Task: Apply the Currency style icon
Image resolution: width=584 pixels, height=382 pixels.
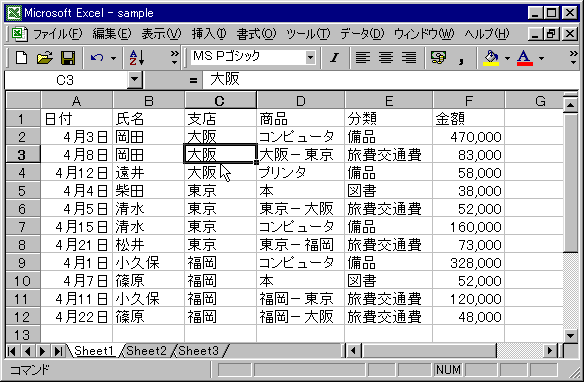Action: point(438,58)
